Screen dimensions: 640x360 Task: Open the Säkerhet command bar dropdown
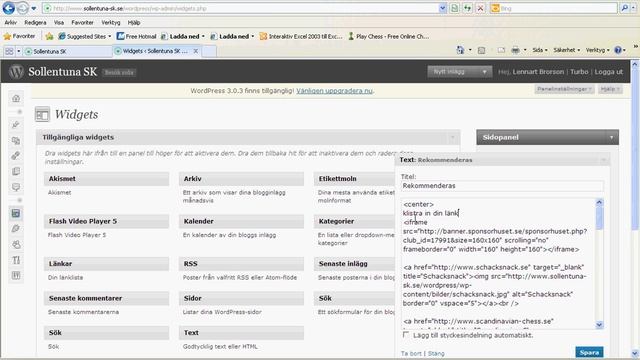567,50
